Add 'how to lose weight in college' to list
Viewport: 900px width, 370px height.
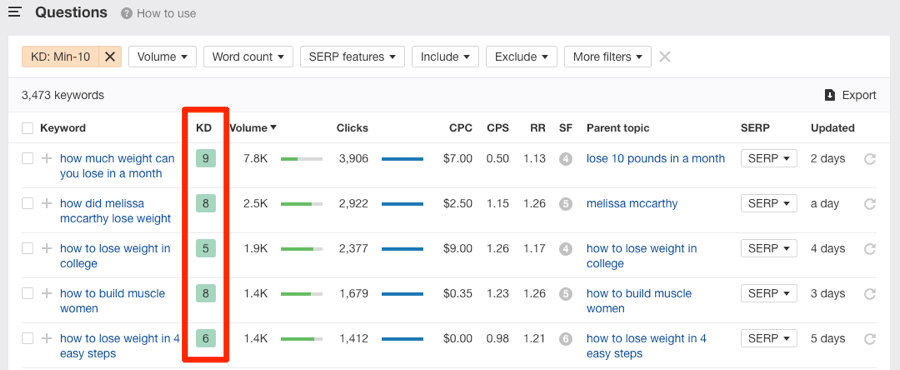tap(46, 248)
